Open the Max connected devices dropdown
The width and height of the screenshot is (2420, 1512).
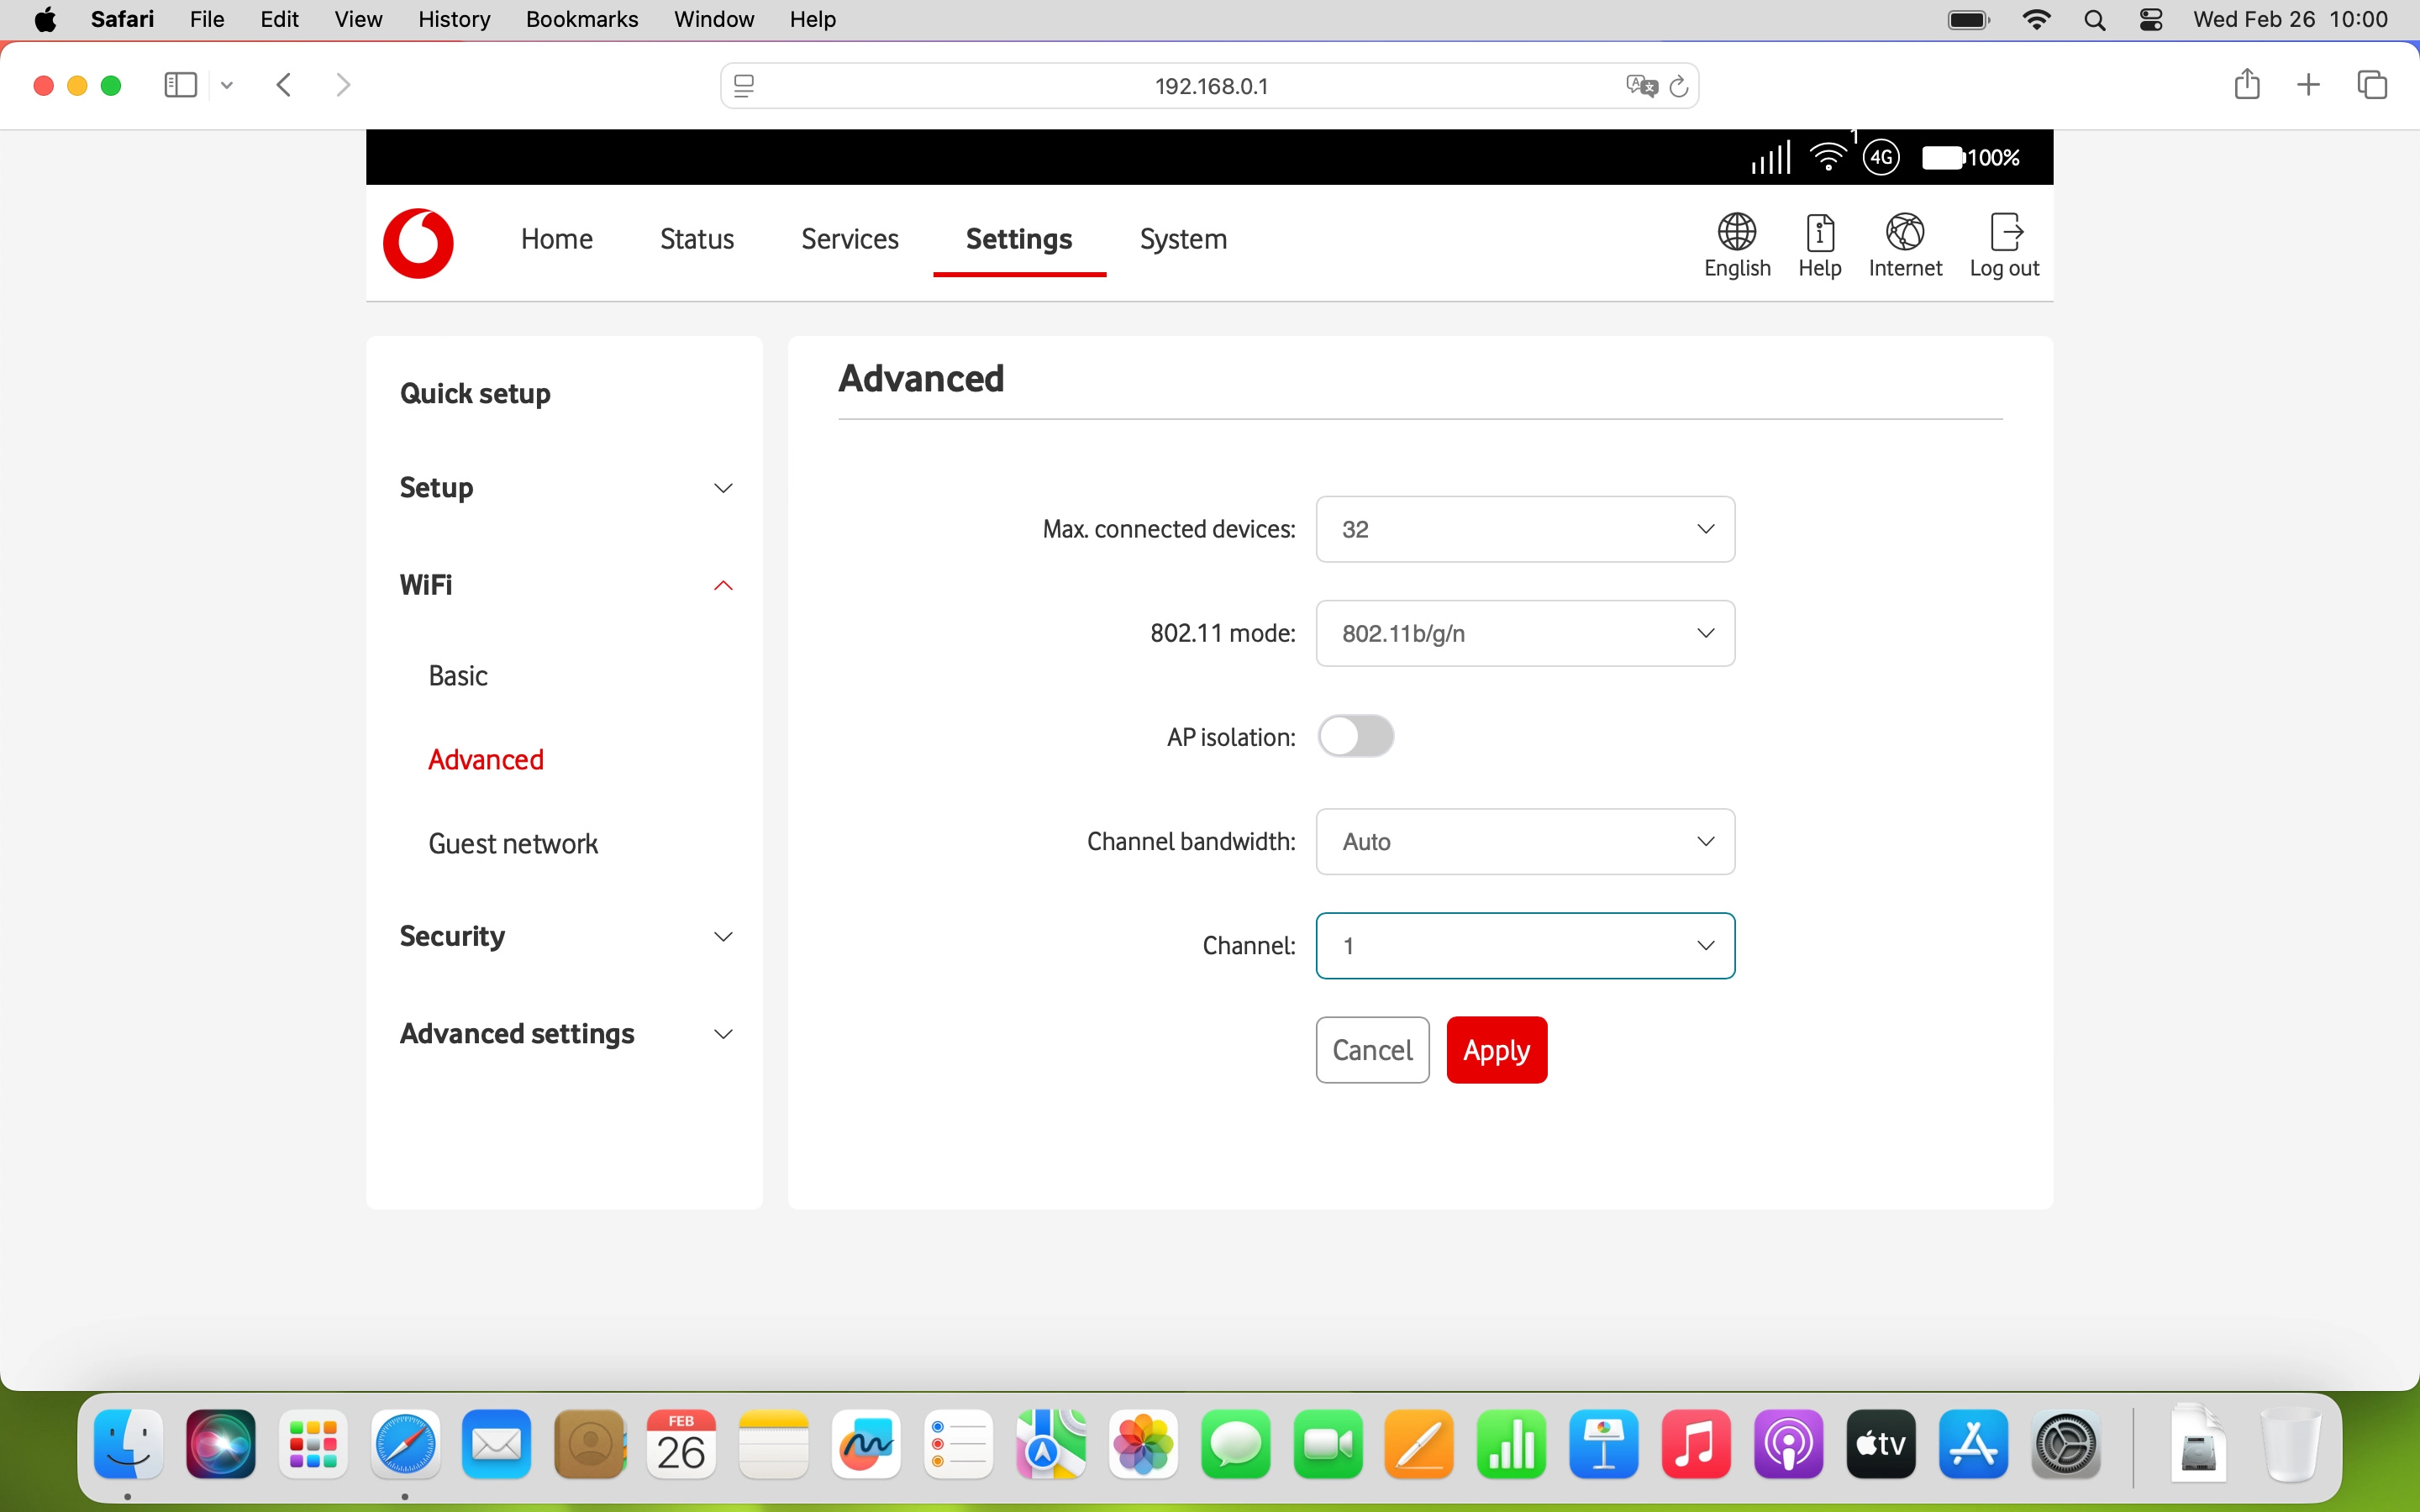pyautogui.click(x=1524, y=529)
